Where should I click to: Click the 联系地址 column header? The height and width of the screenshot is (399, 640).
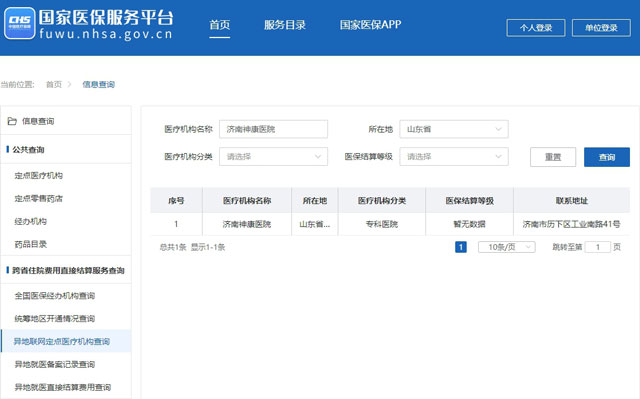[x=572, y=201]
